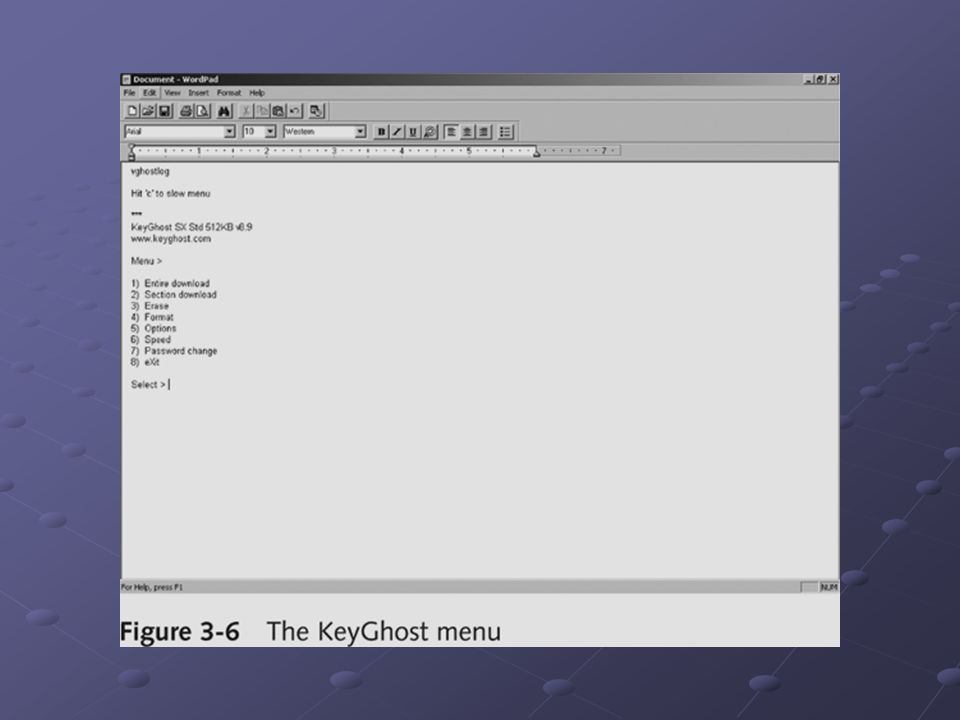This screenshot has height=720, width=960.
Task: Align text to the right
Action: click(484, 132)
